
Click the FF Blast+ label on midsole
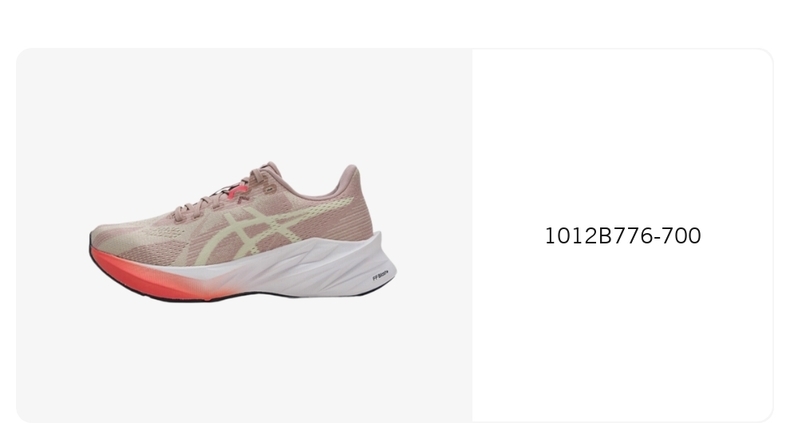[x=380, y=277]
